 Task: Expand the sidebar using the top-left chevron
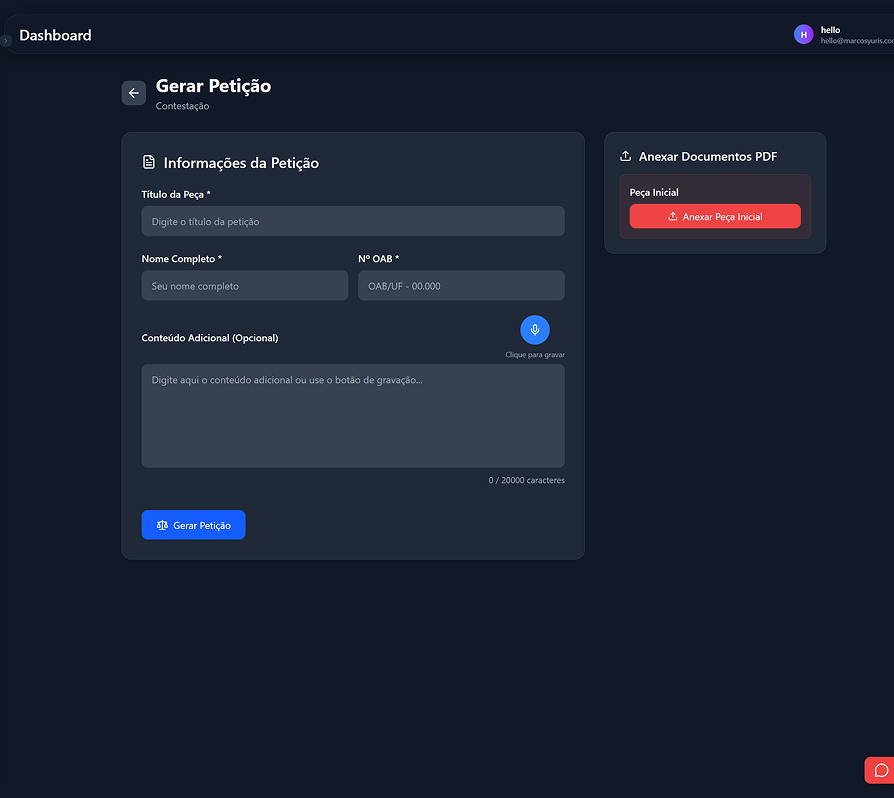[5, 40]
